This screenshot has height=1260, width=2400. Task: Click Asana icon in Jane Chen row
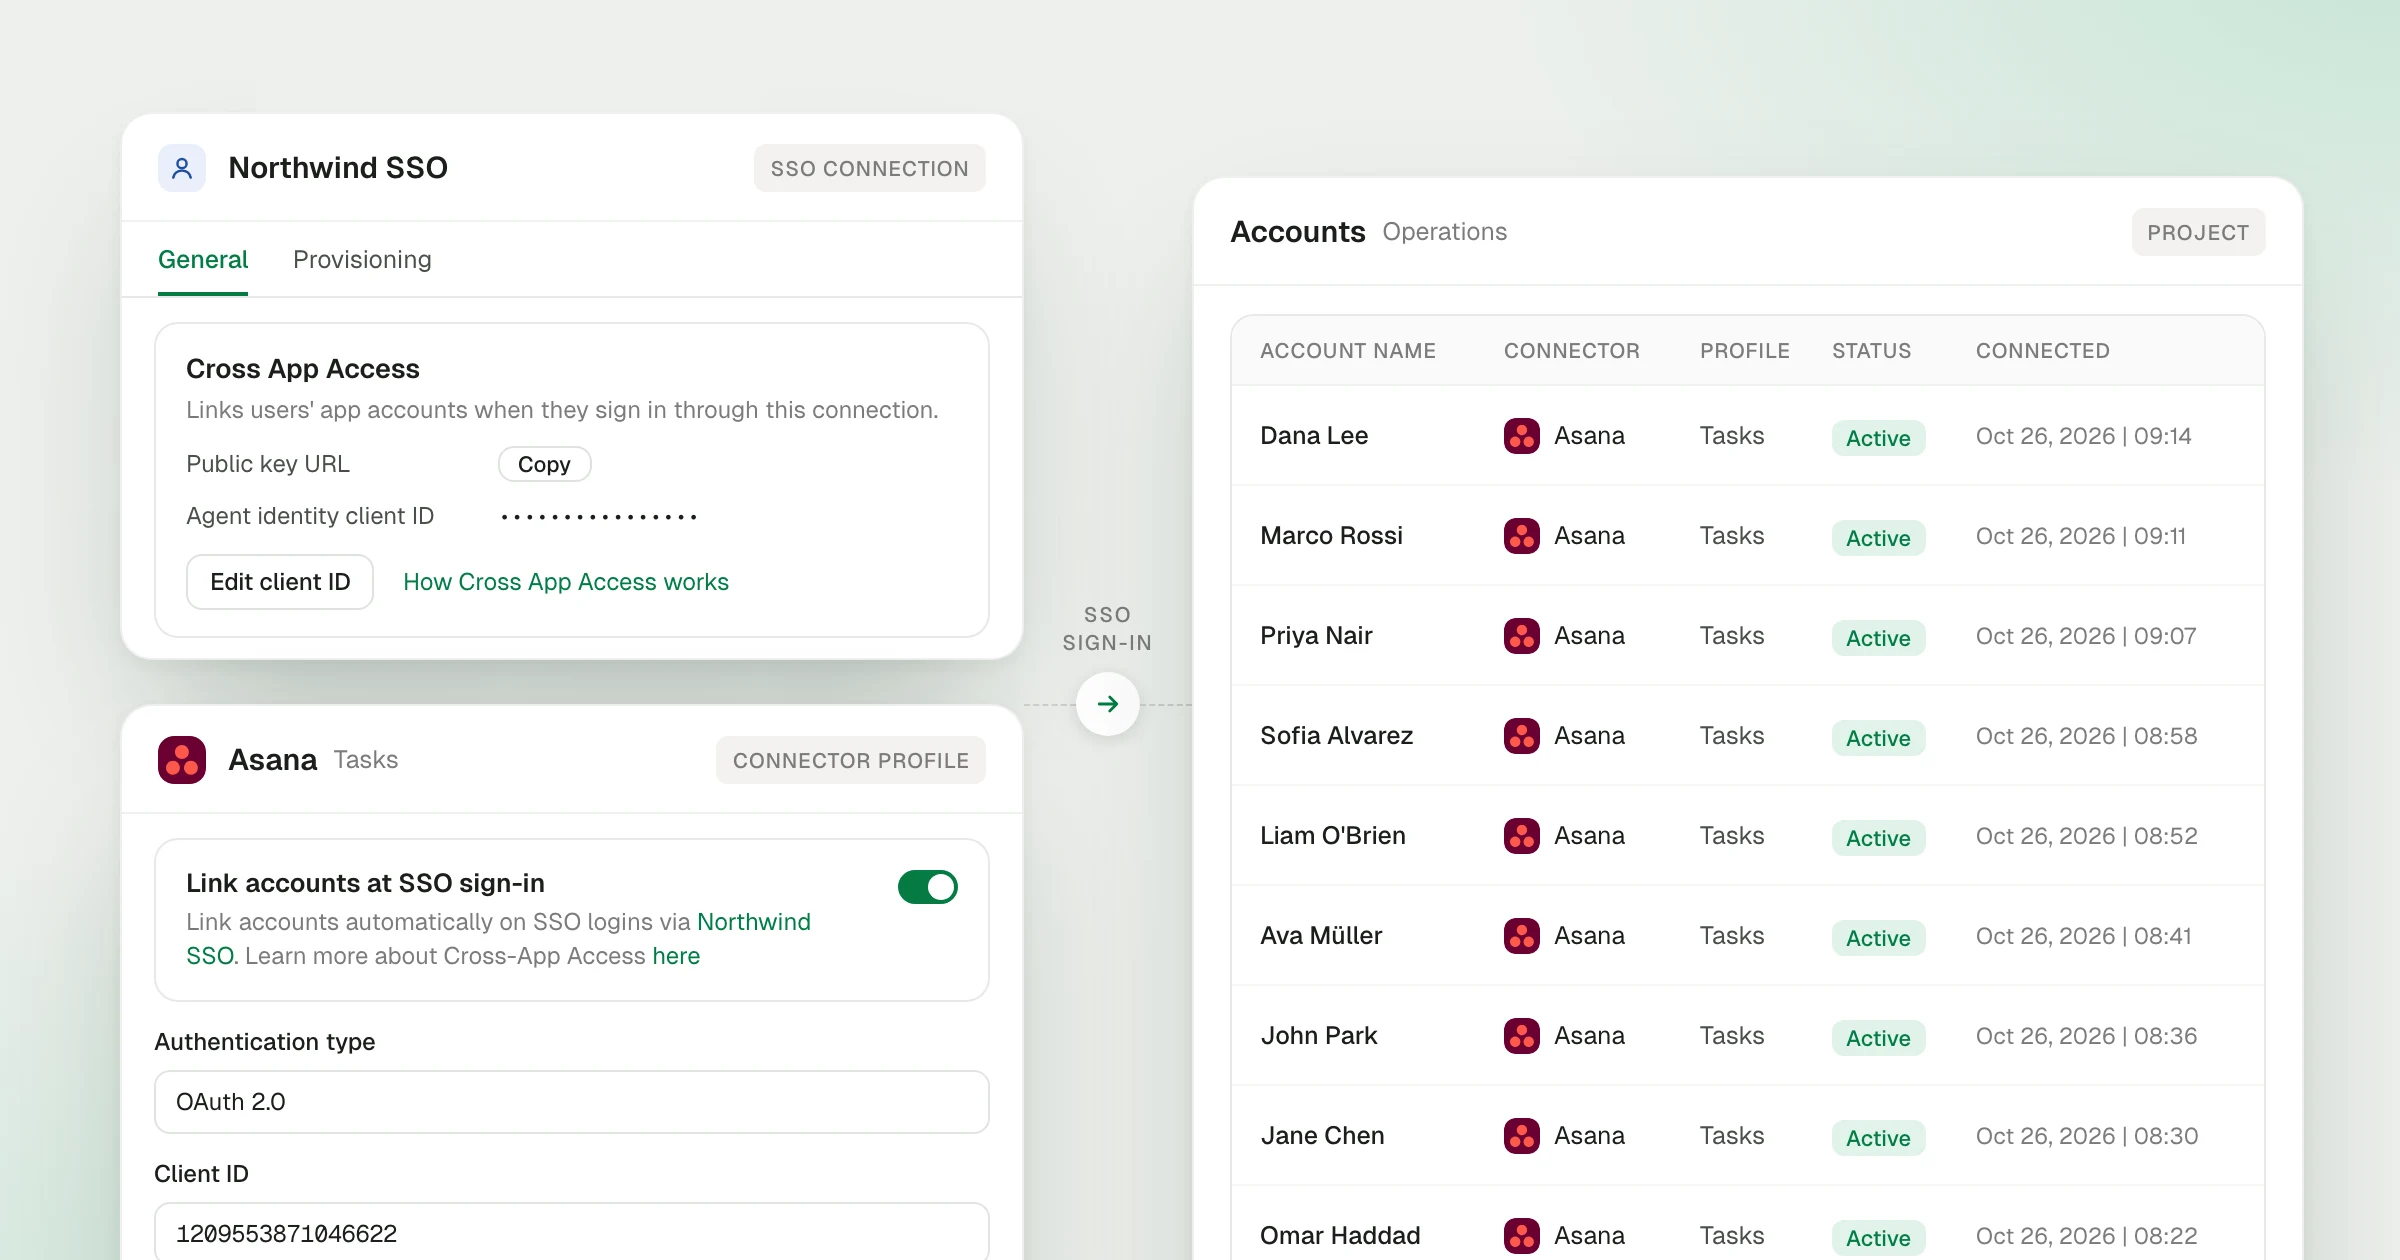click(x=1522, y=1136)
